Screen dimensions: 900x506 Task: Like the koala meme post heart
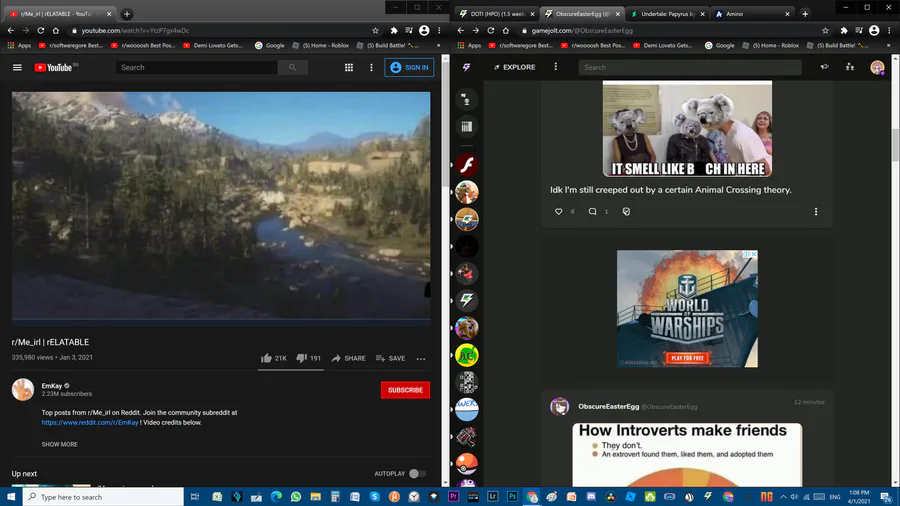558,212
